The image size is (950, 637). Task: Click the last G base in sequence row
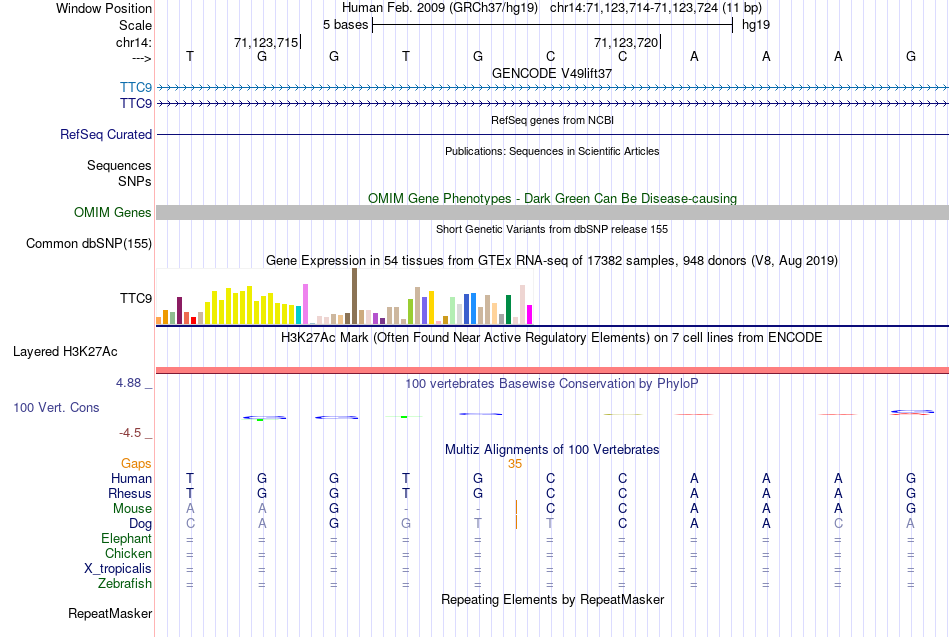coord(911,56)
